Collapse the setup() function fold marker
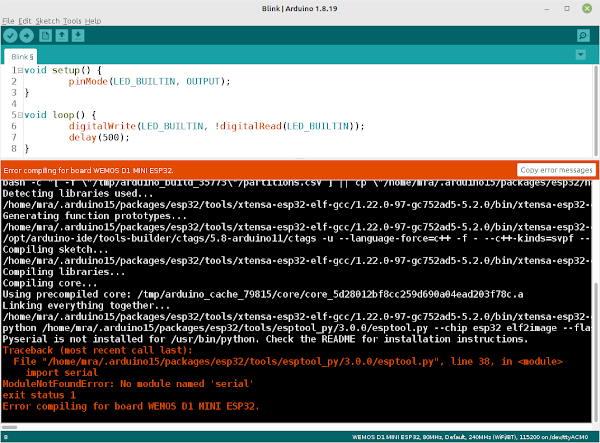Screen dimensions: 600x443 click(20, 70)
